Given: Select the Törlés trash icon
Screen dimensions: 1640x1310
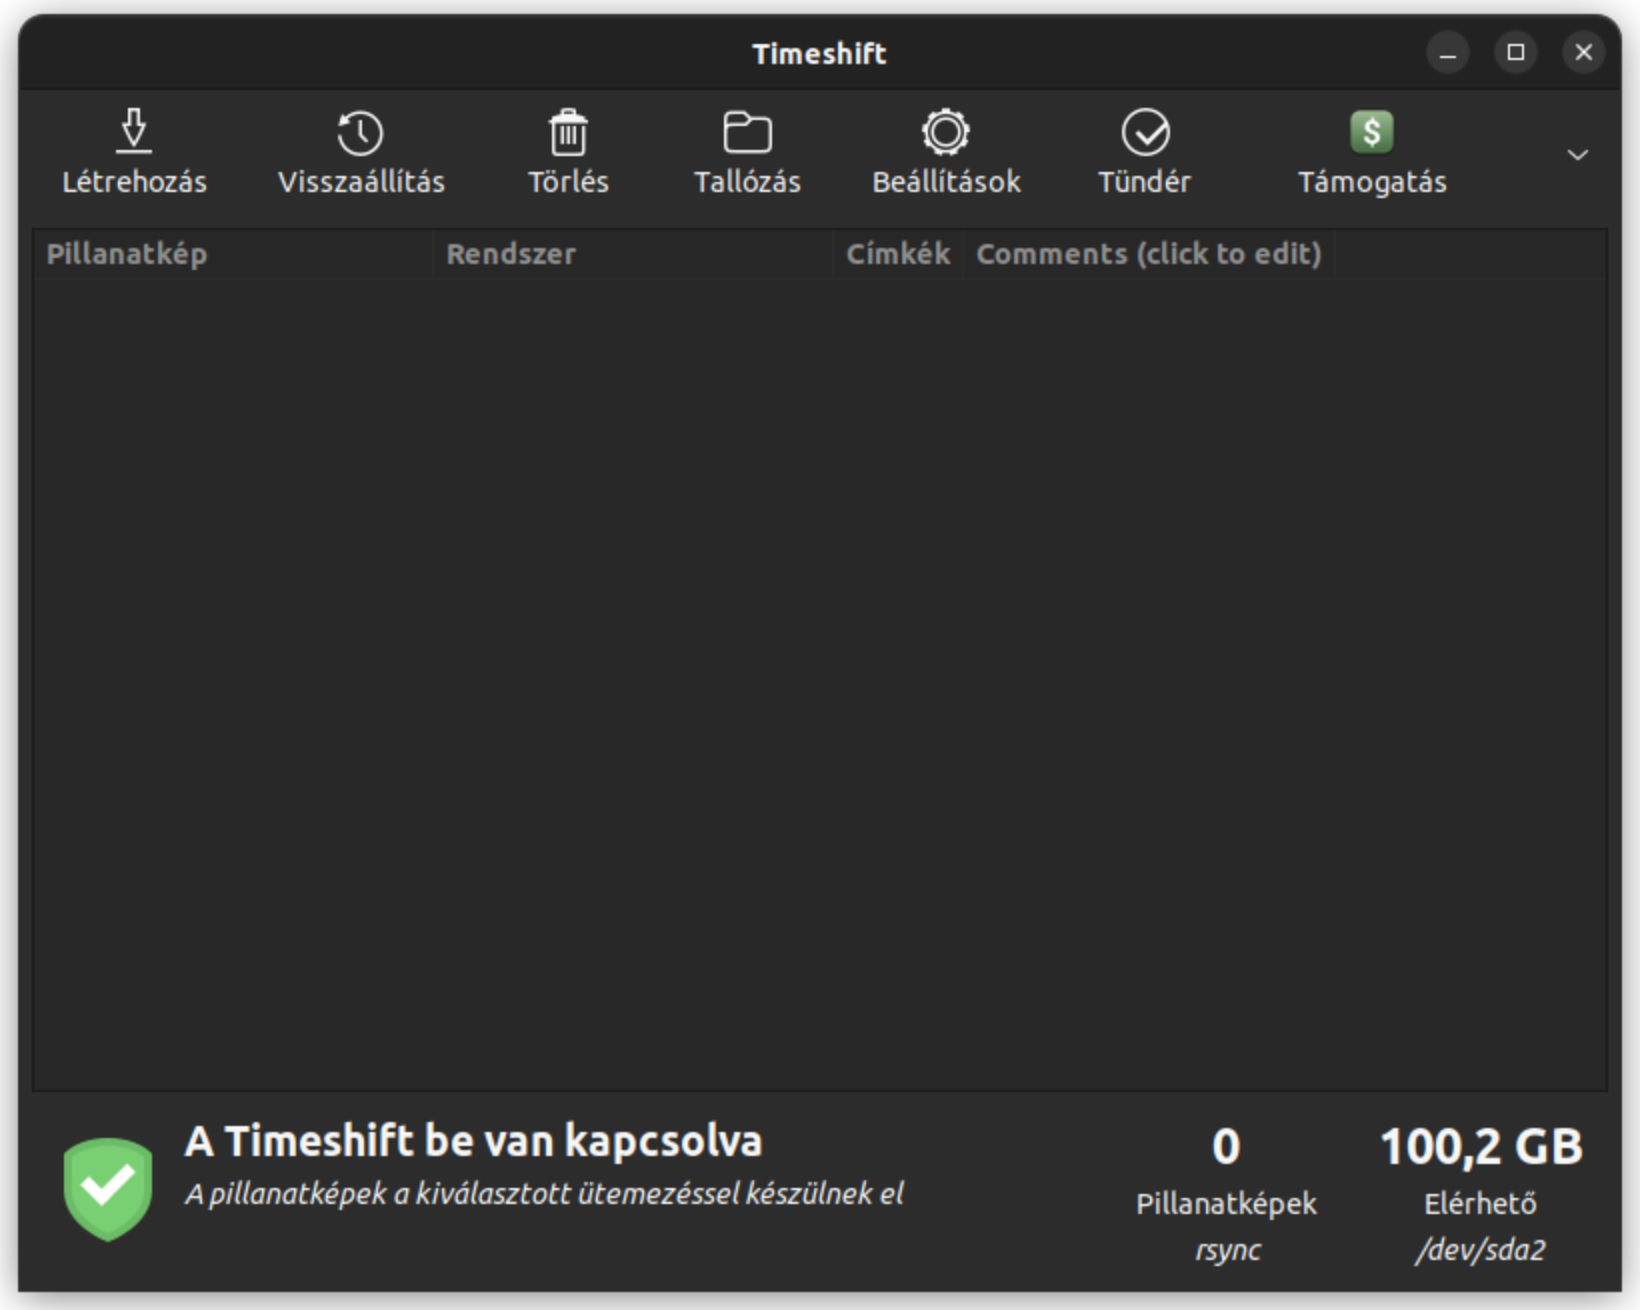Looking at the screenshot, I should pyautogui.click(x=568, y=132).
